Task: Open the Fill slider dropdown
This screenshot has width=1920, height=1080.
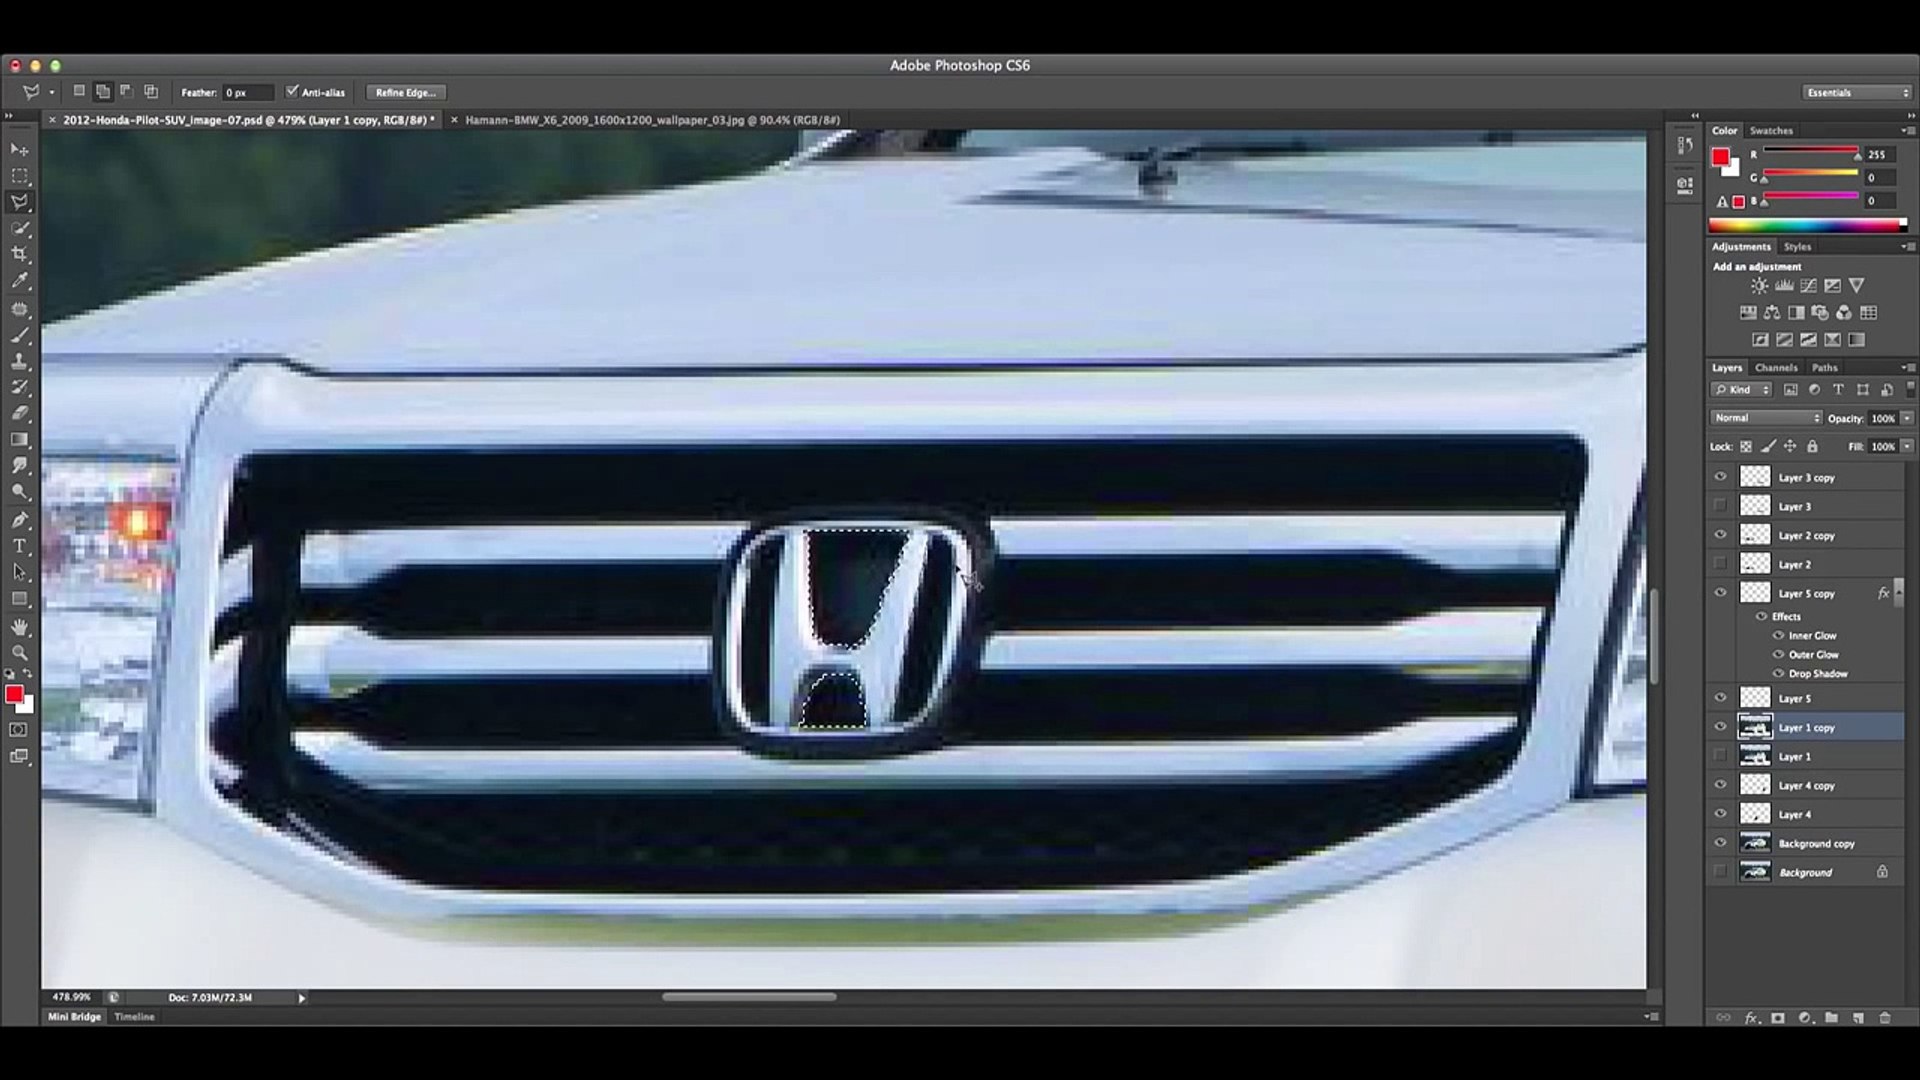Action: pos(1907,447)
